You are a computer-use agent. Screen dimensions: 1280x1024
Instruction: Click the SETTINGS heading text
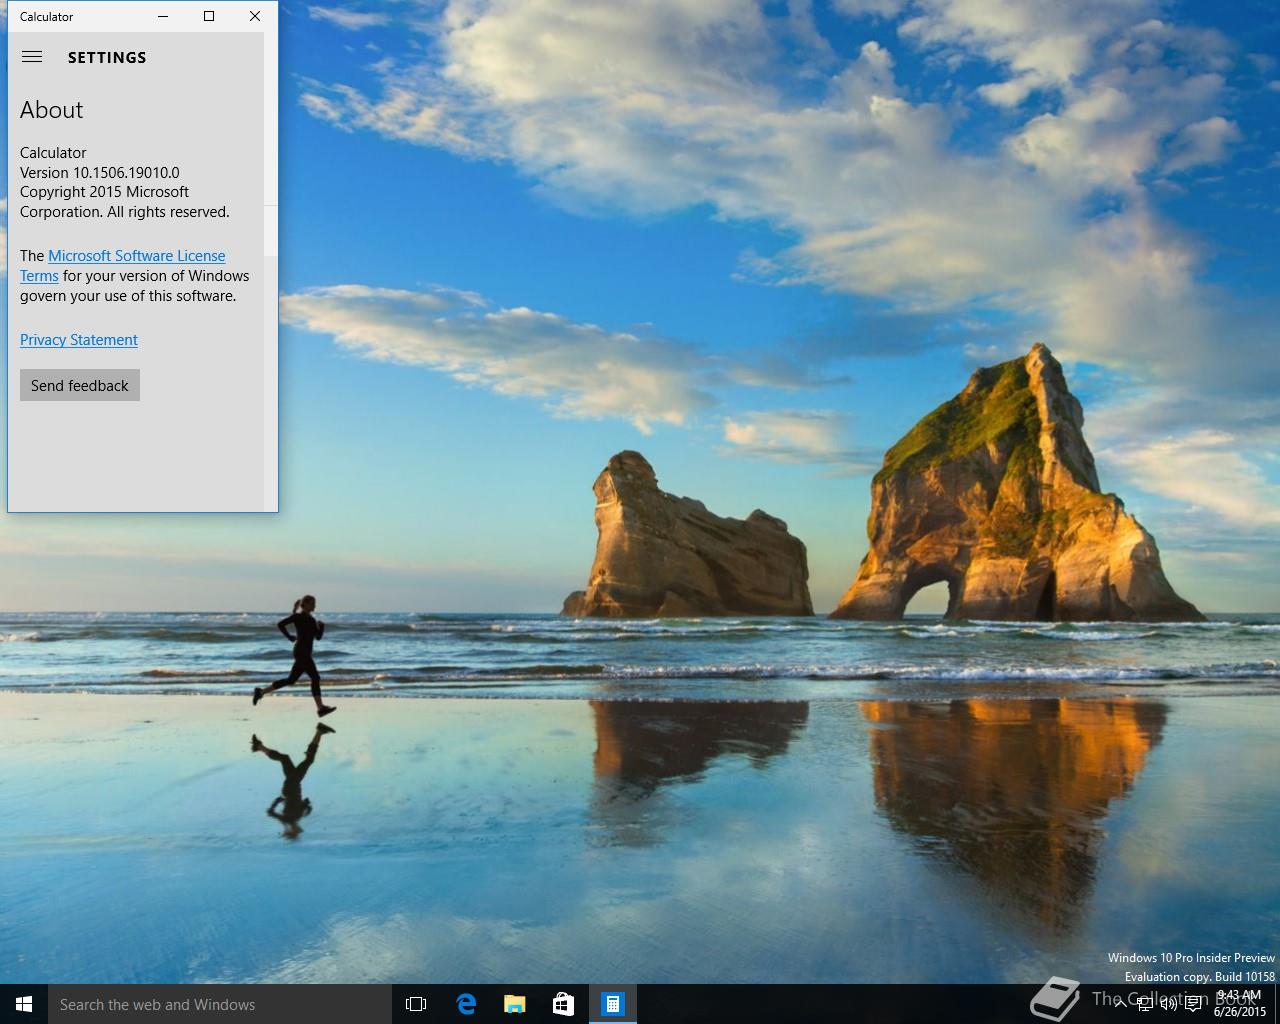pos(107,58)
